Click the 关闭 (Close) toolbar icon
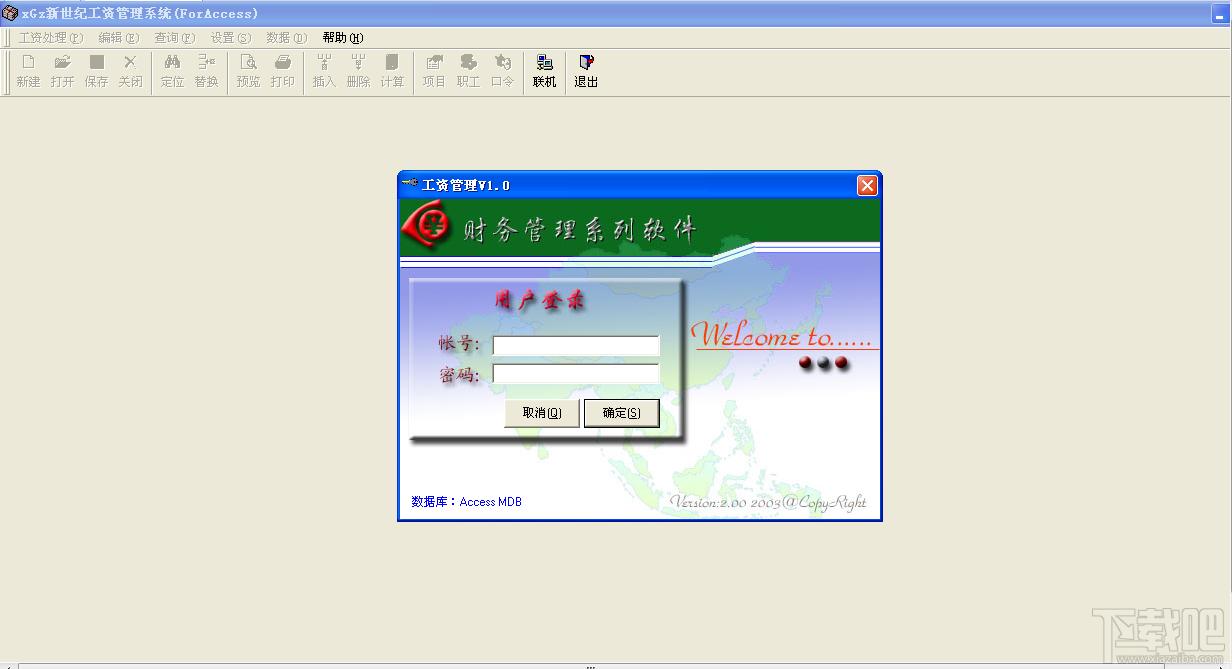Screen dimensions: 1232x669 (x=130, y=71)
